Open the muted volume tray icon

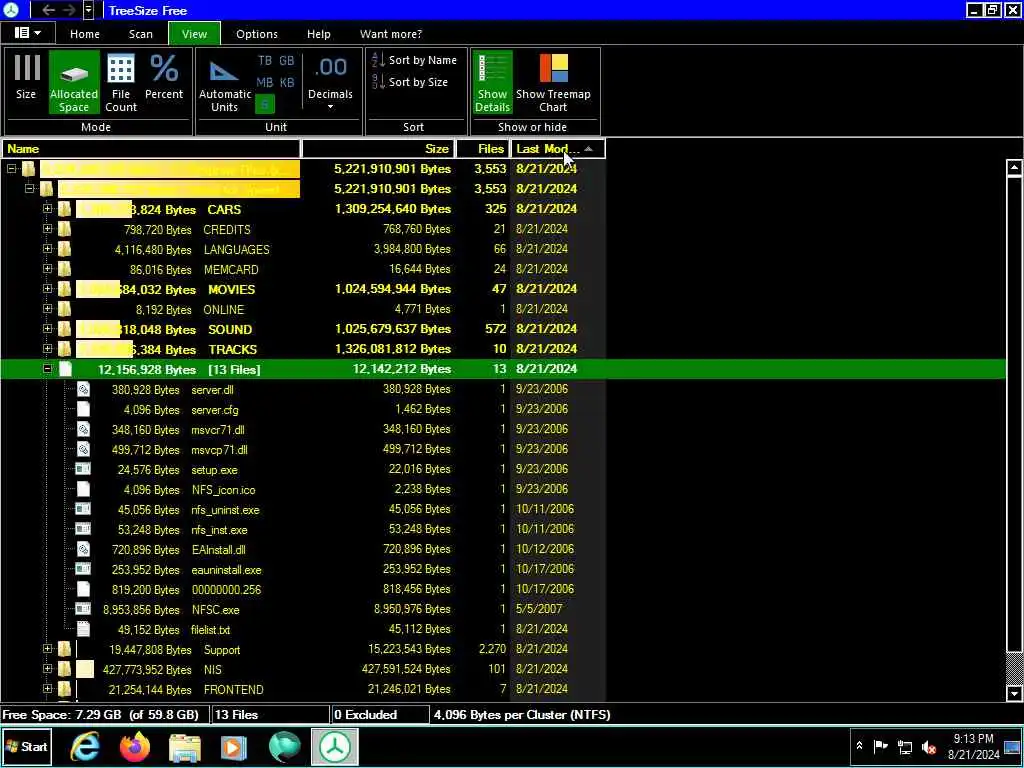click(x=929, y=747)
